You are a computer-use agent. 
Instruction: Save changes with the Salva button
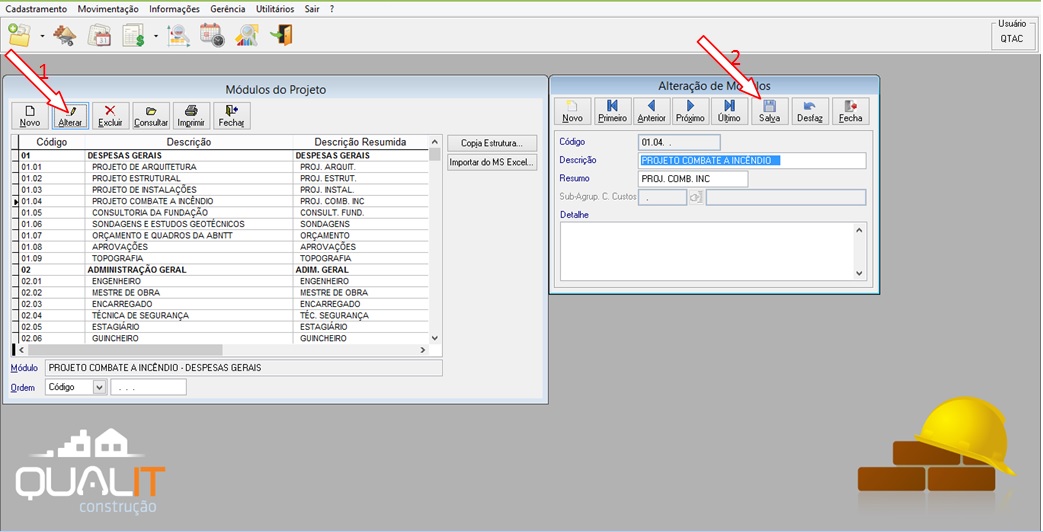tap(770, 111)
